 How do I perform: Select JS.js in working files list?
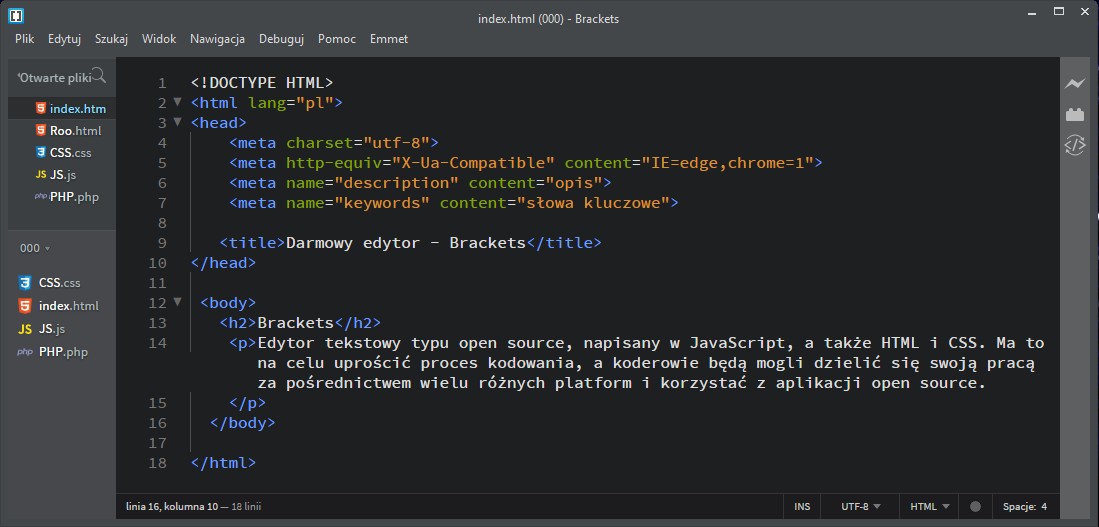pyautogui.click(x=62, y=174)
